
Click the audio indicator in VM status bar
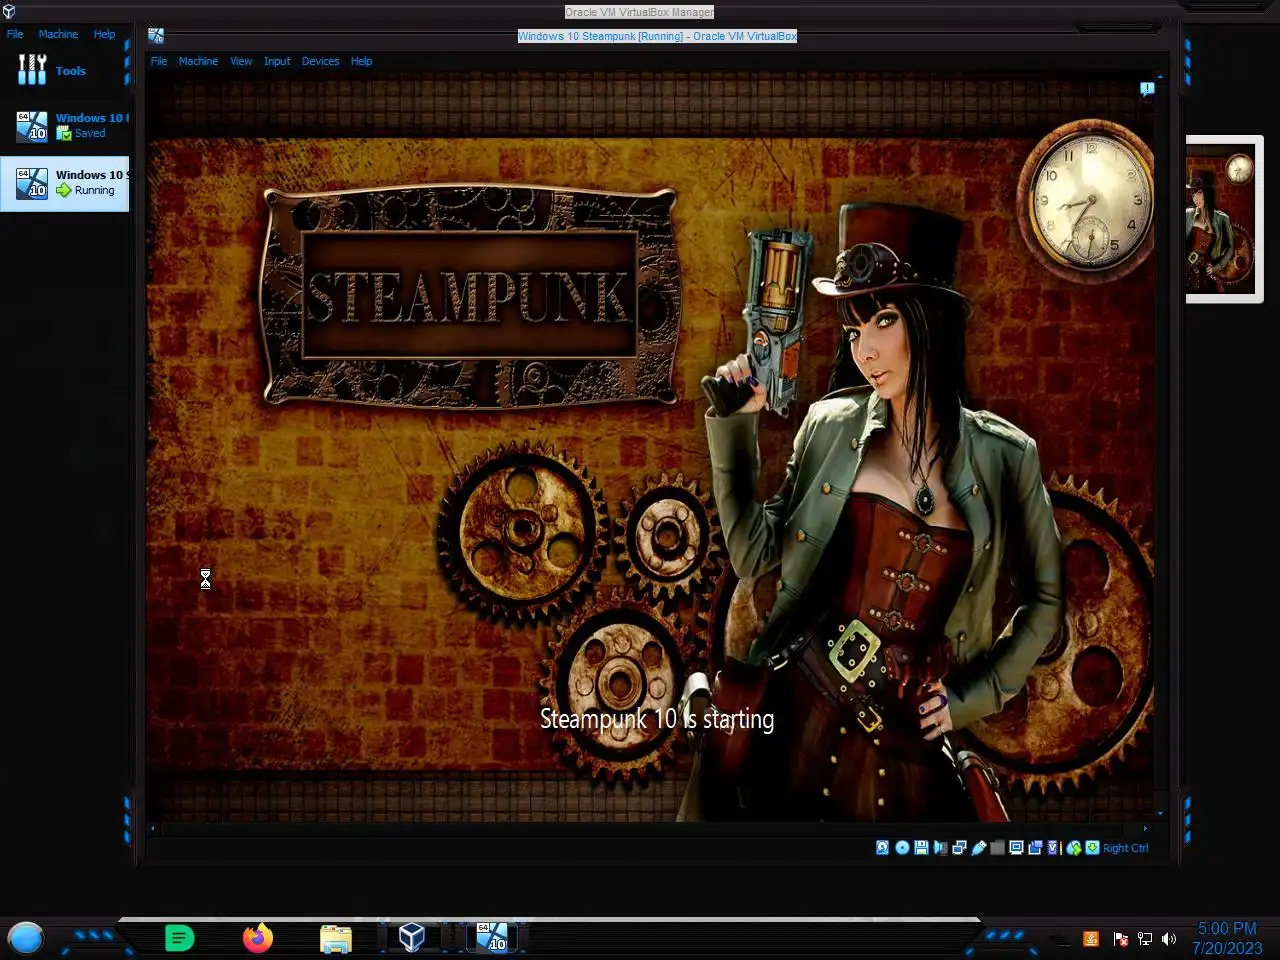940,848
